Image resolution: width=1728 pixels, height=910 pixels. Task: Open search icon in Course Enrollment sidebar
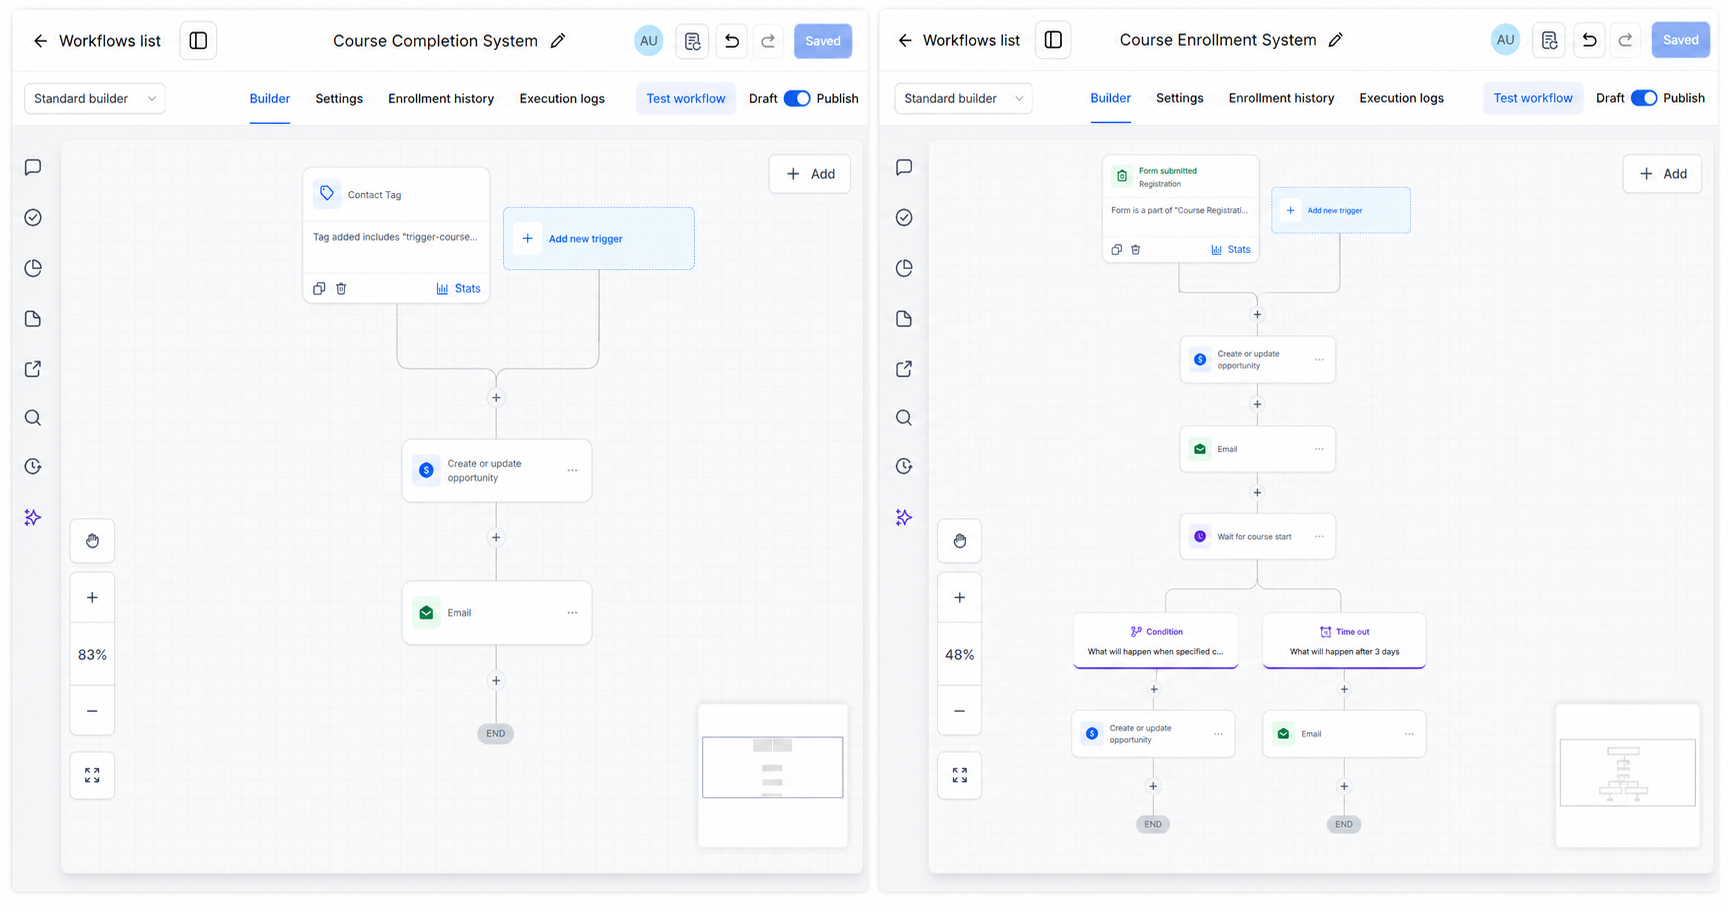[x=904, y=418]
